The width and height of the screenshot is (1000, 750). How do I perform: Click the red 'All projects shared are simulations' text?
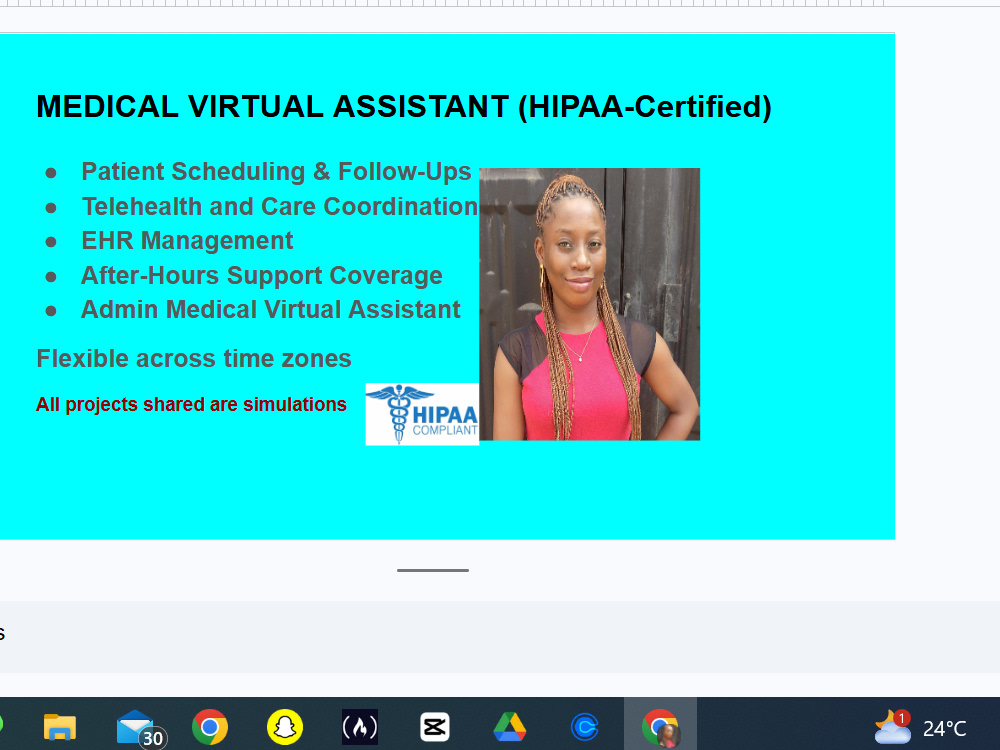[x=191, y=404]
